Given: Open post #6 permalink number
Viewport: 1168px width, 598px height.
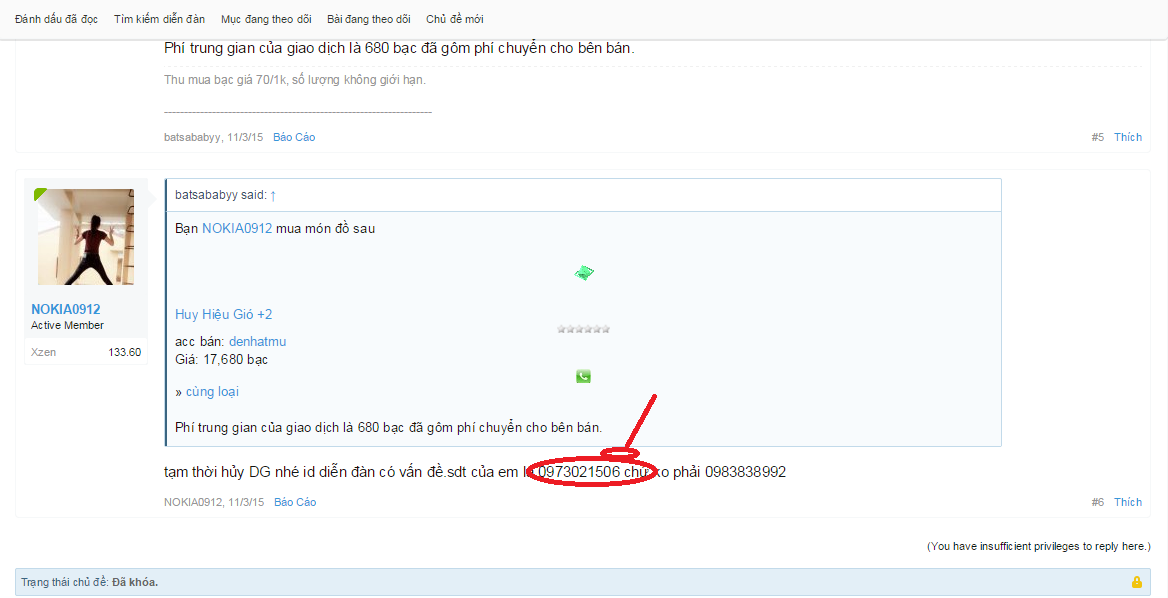Looking at the screenshot, I should coord(1098,502).
